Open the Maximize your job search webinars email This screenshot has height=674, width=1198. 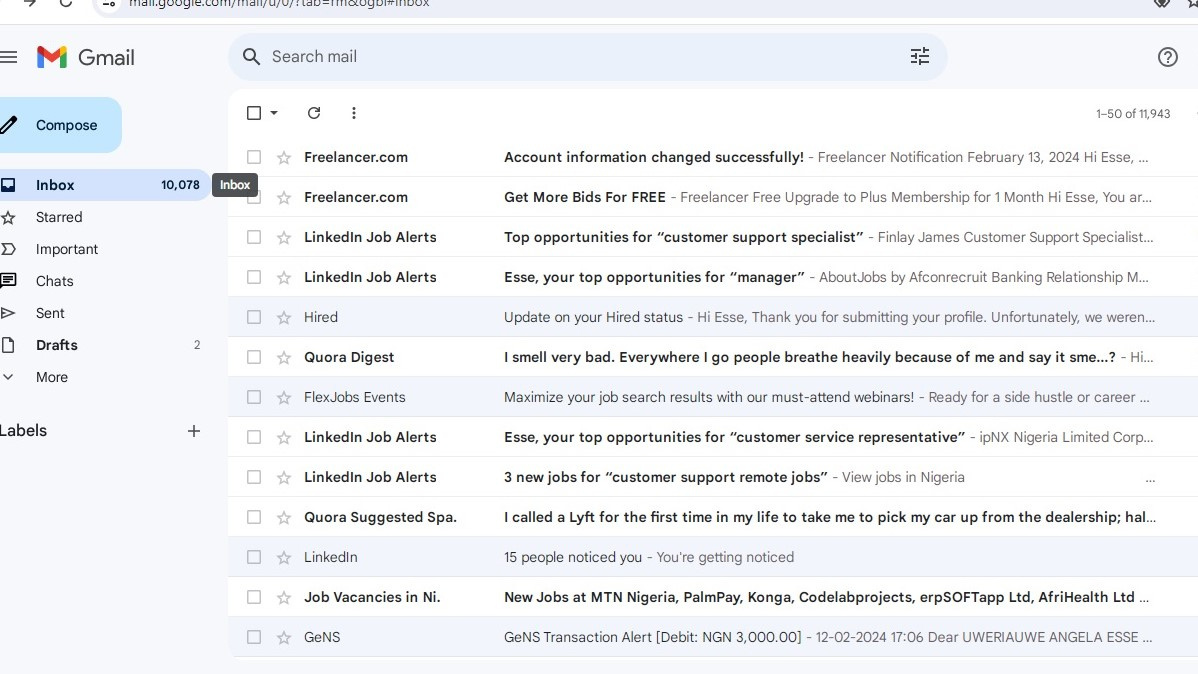point(713,397)
